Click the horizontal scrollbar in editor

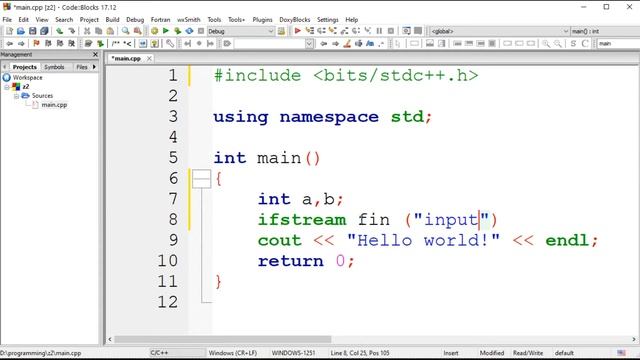[223, 339]
